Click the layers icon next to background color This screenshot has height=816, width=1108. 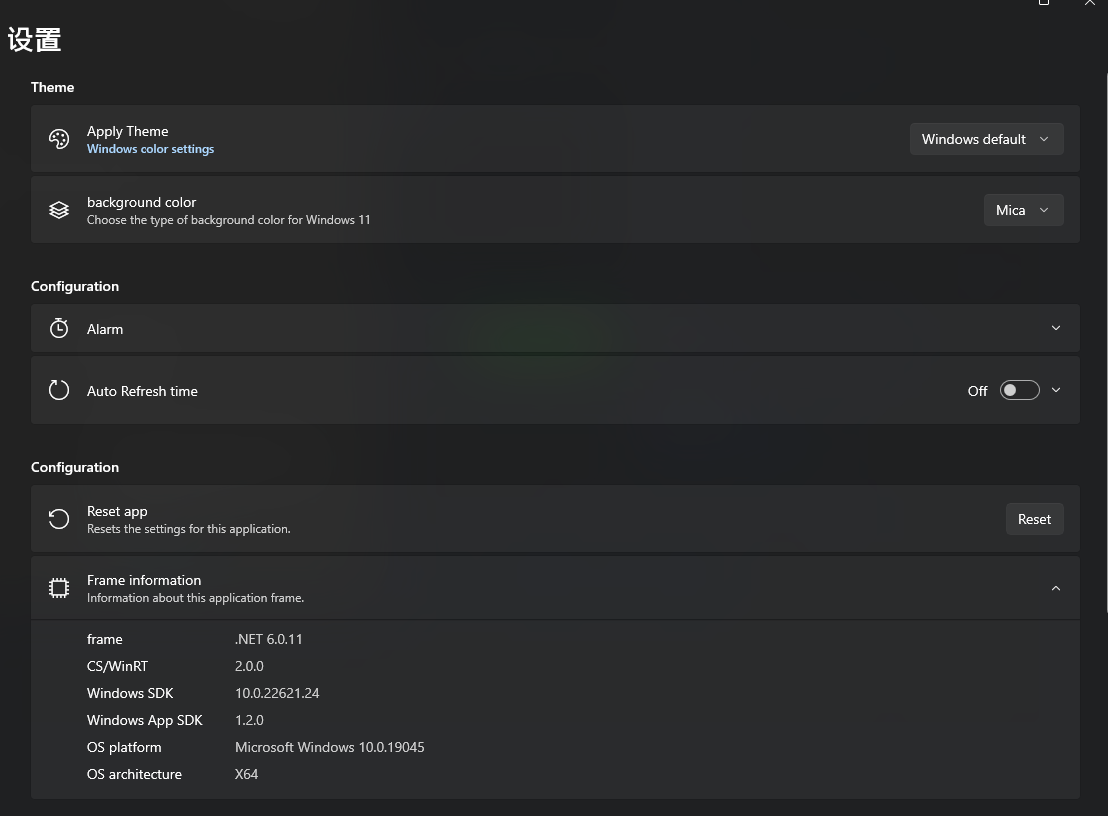click(59, 209)
